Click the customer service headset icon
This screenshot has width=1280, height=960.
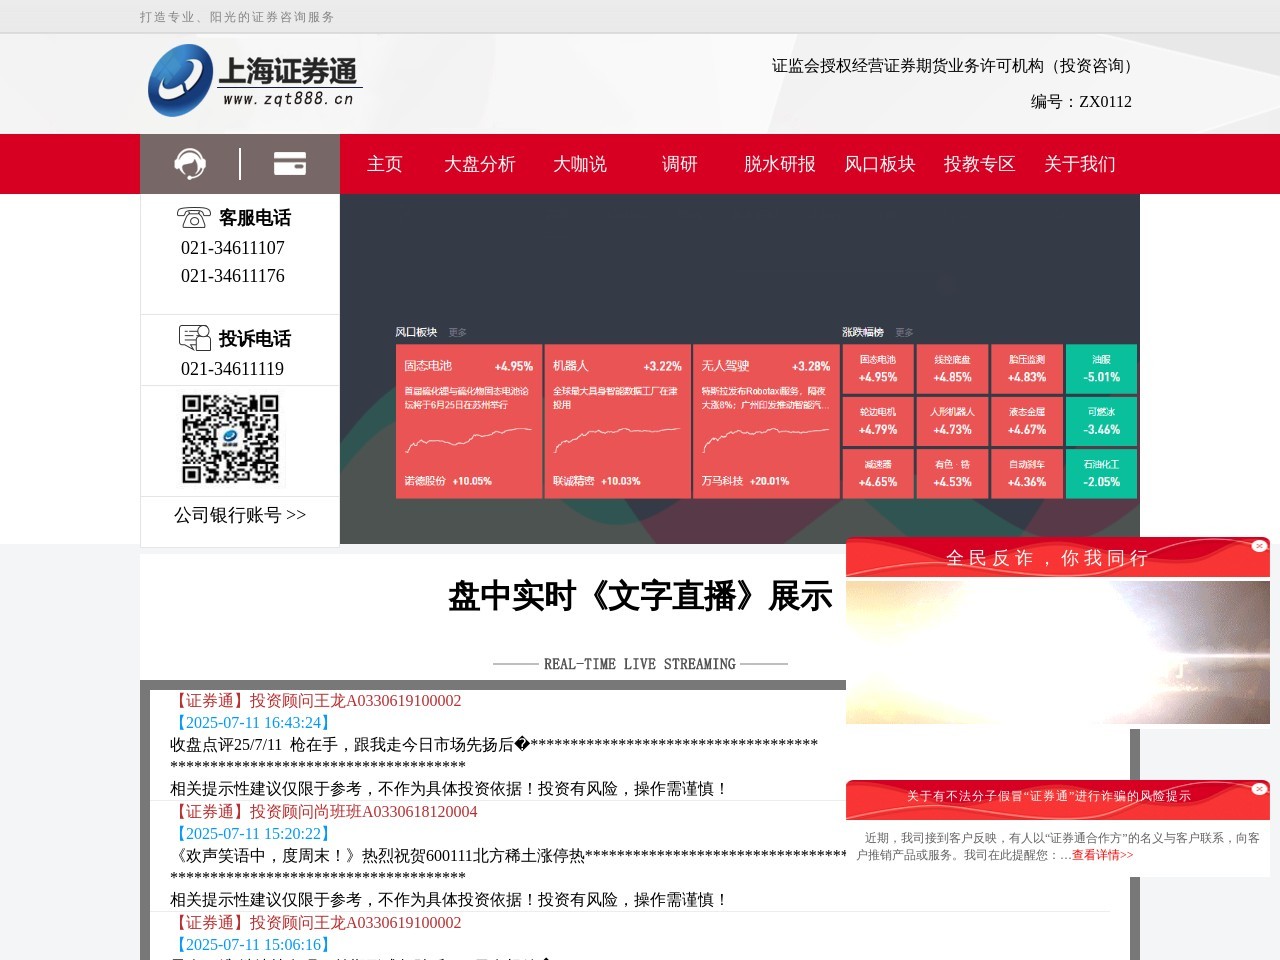coord(189,163)
